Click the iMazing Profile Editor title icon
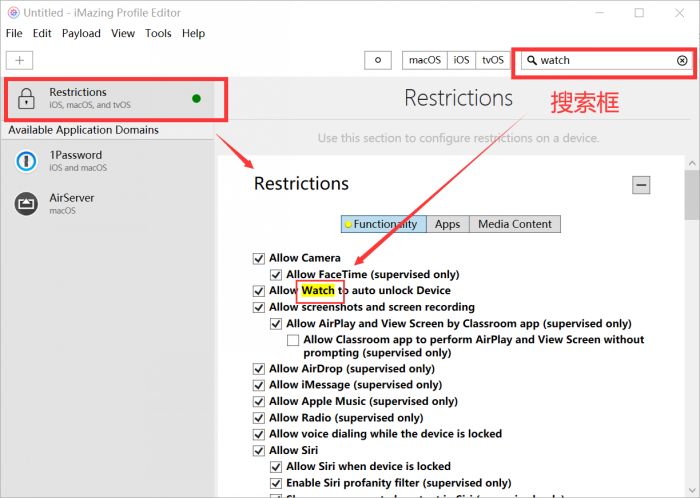The height and width of the screenshot is (498, 700). [13, 12]
